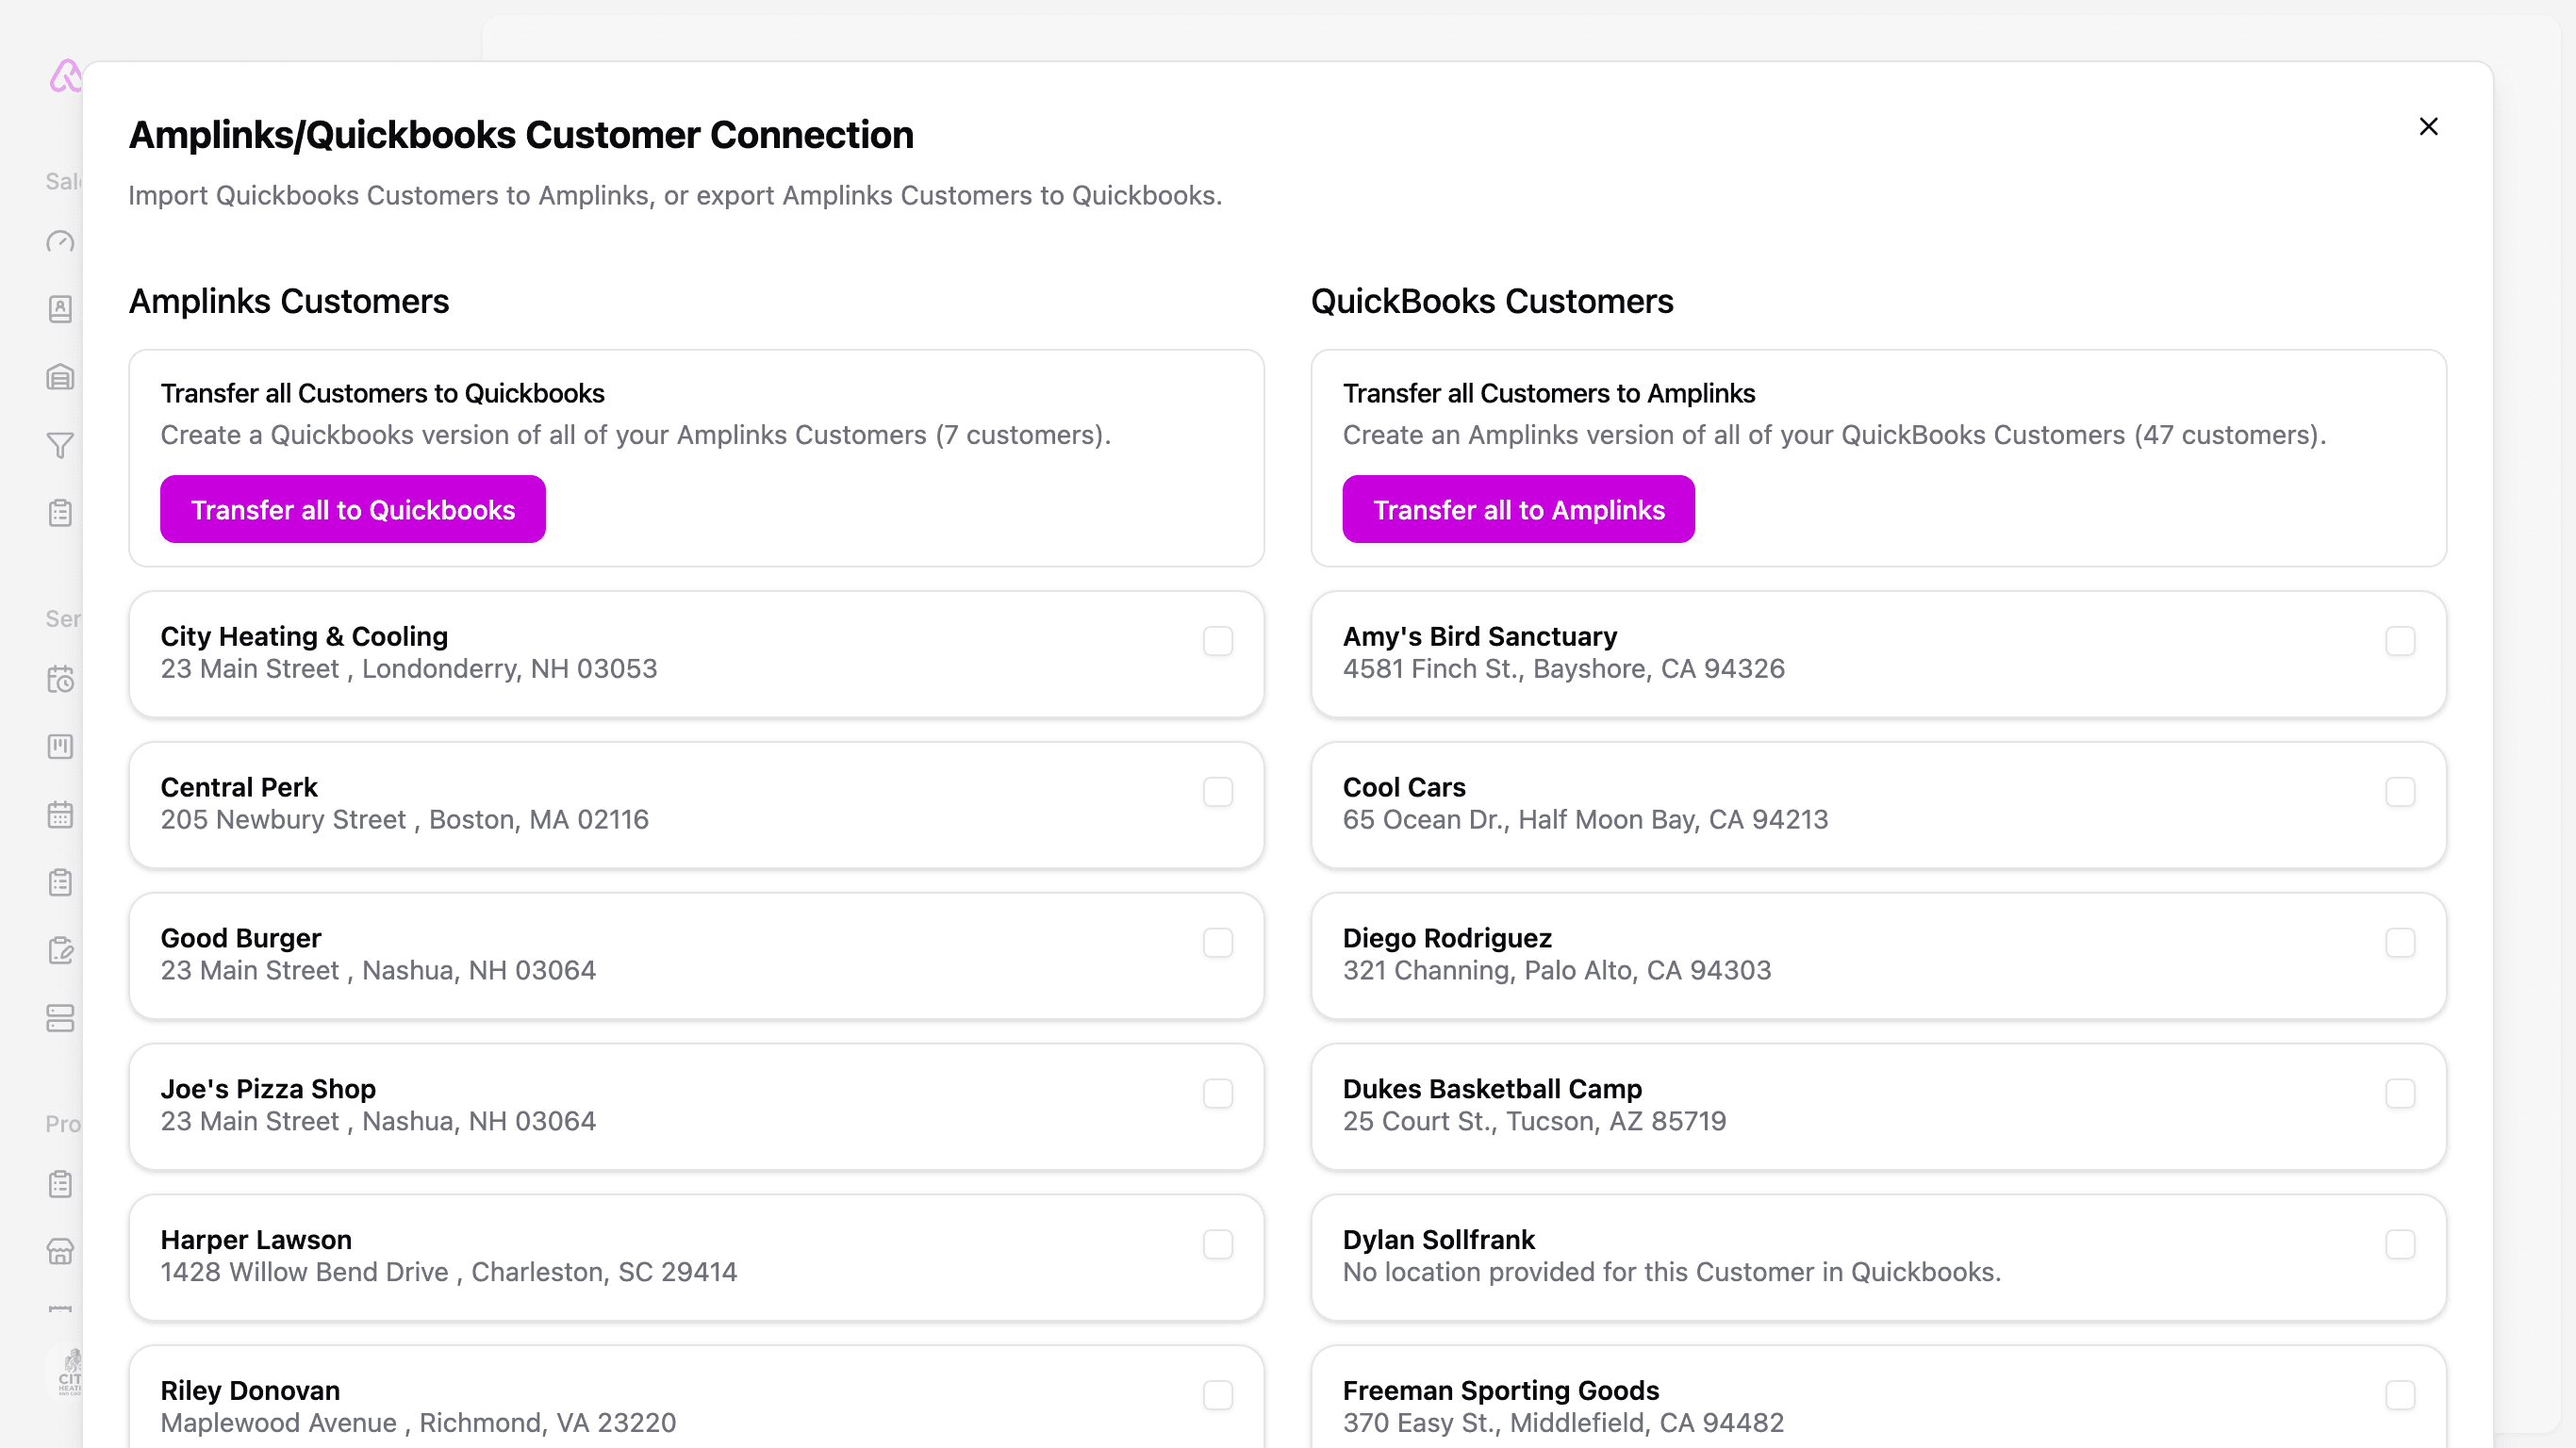
Task: Click the City Heating company avatar thumbnail
Action: point(68,1372)
